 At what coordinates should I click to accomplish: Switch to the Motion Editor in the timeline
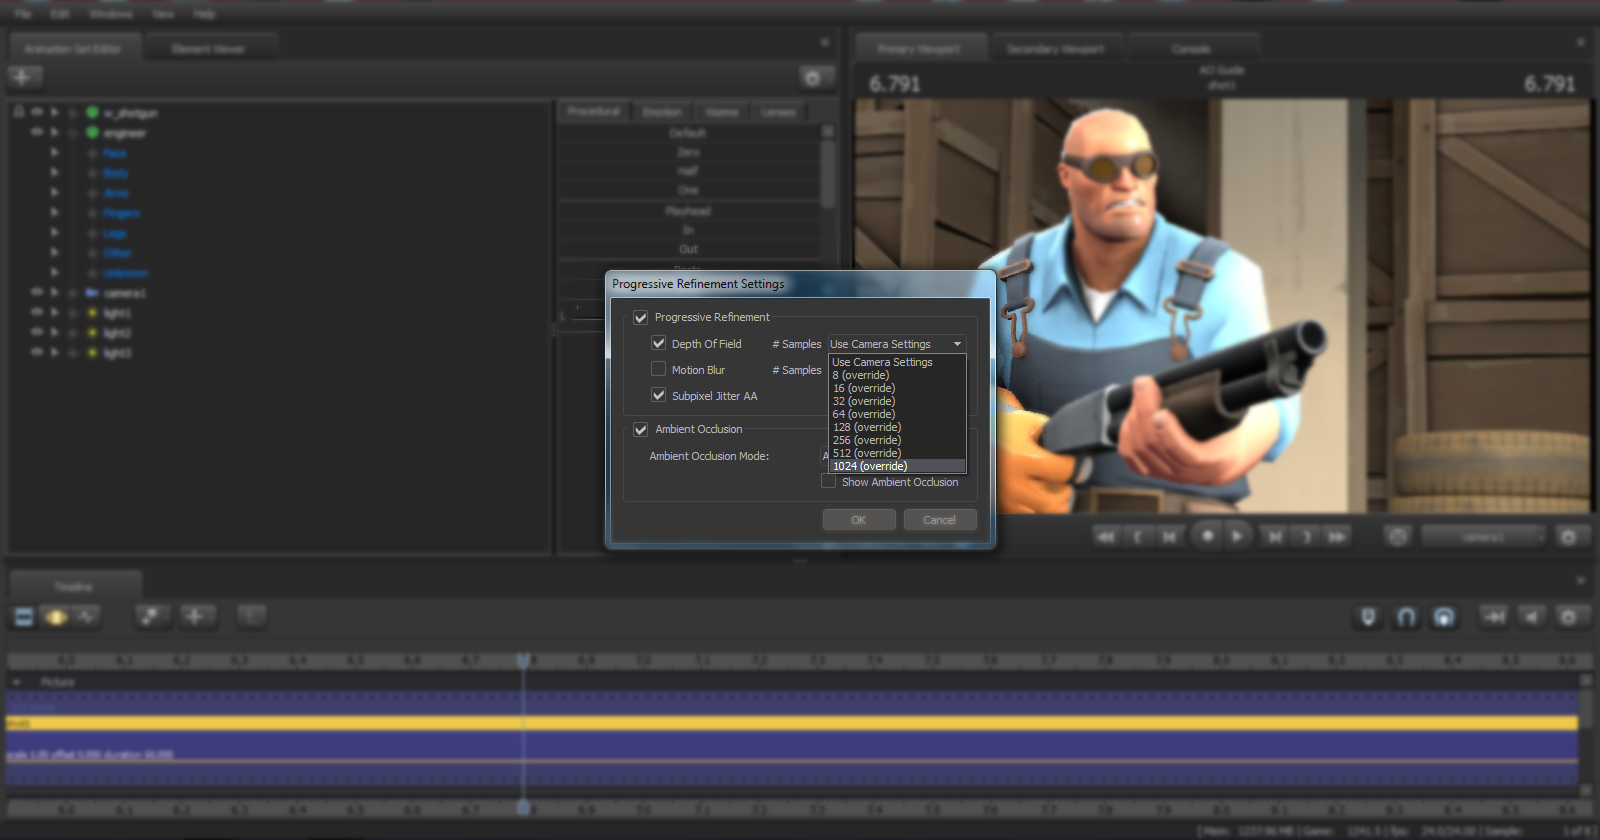coord(56,617)
